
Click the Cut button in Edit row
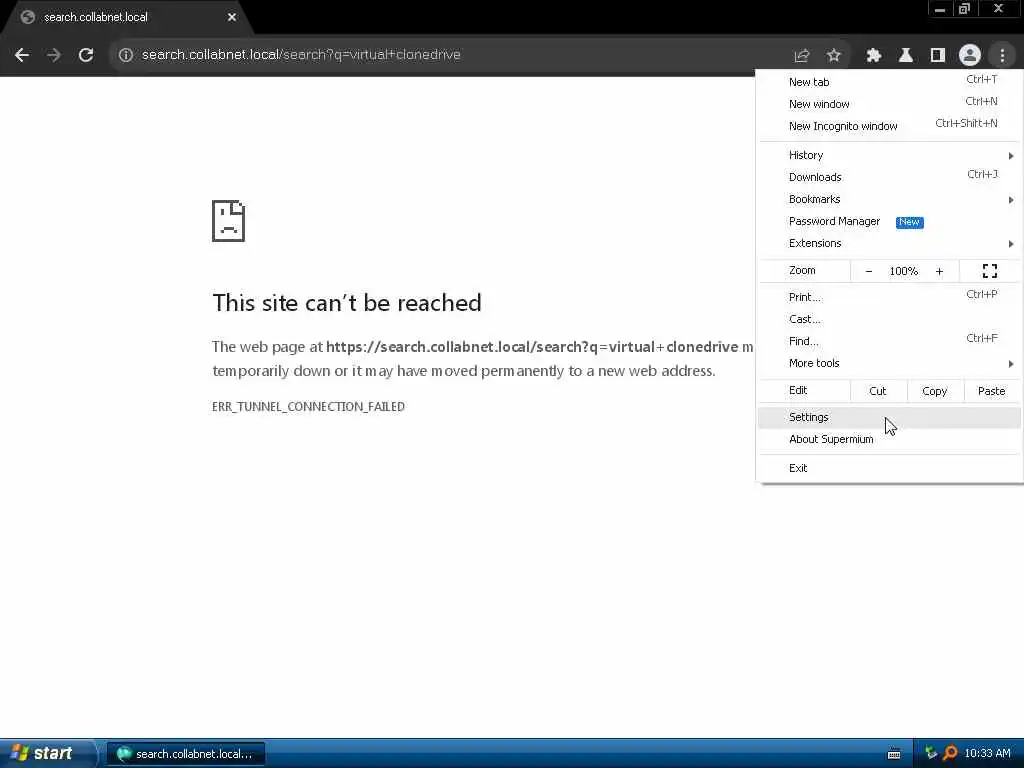(878, 391)
